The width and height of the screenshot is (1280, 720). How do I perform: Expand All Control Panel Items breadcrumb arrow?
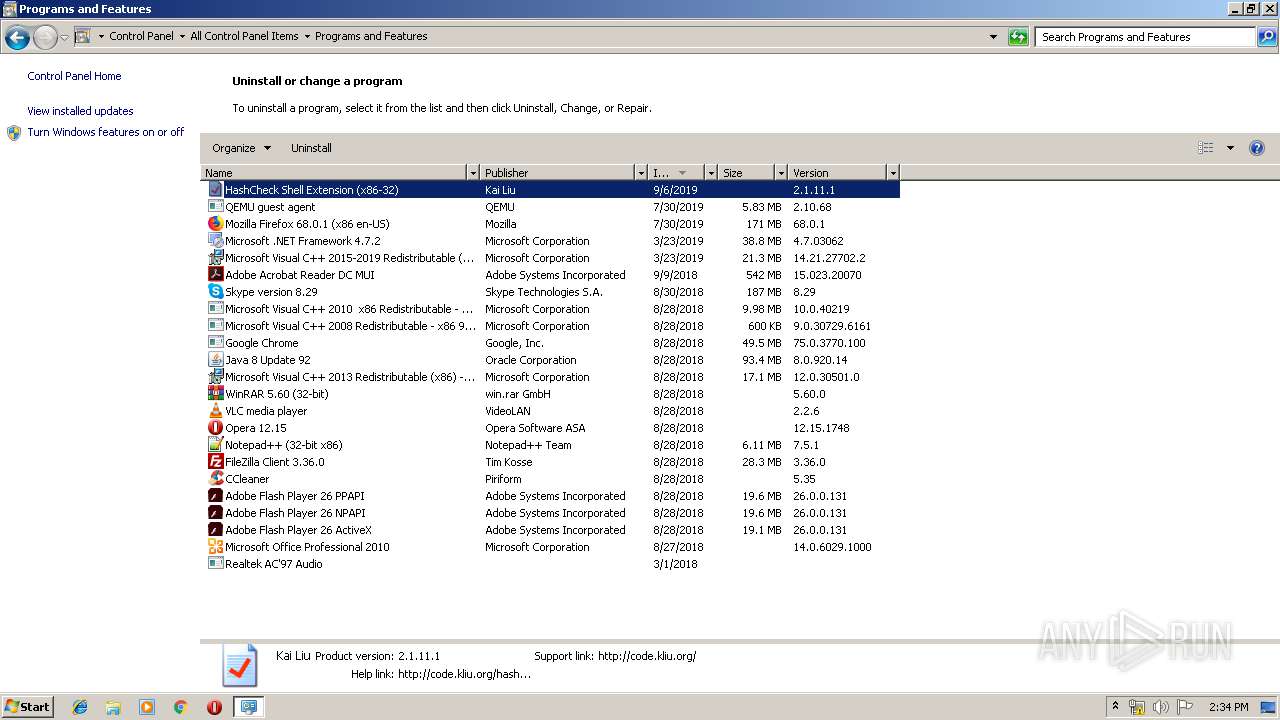pos(307,37)
